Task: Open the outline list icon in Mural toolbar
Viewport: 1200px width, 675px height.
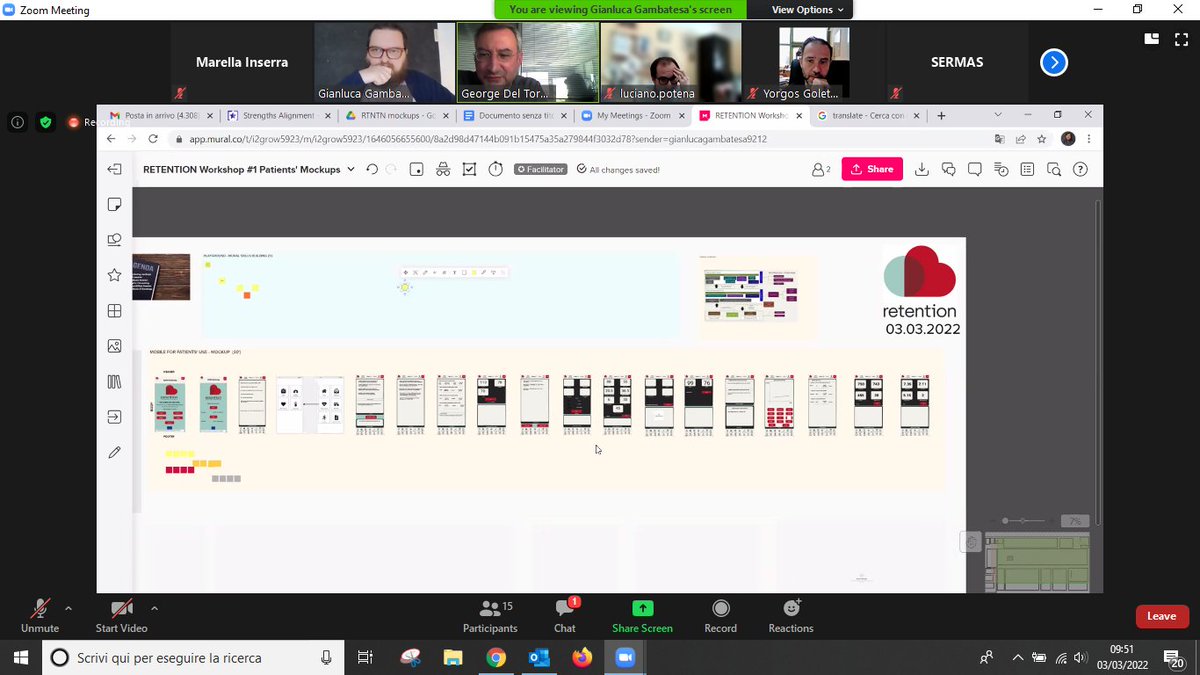Action: coord(1027,169)
